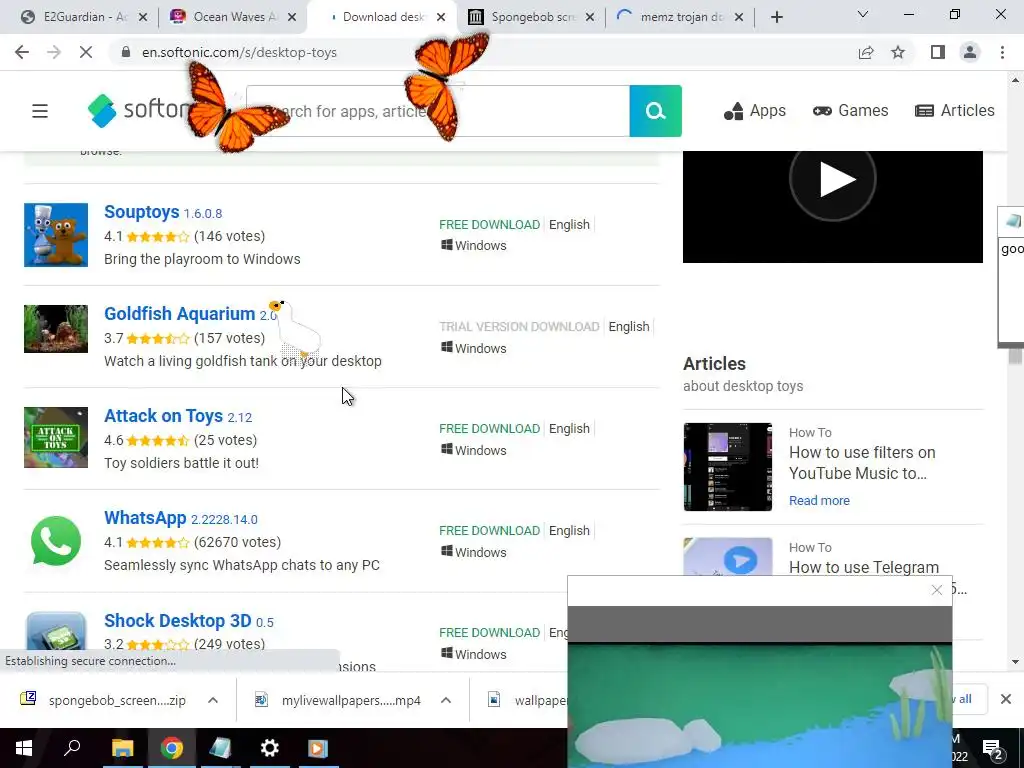Open the Softonic hamburger menu

(40, 111)
